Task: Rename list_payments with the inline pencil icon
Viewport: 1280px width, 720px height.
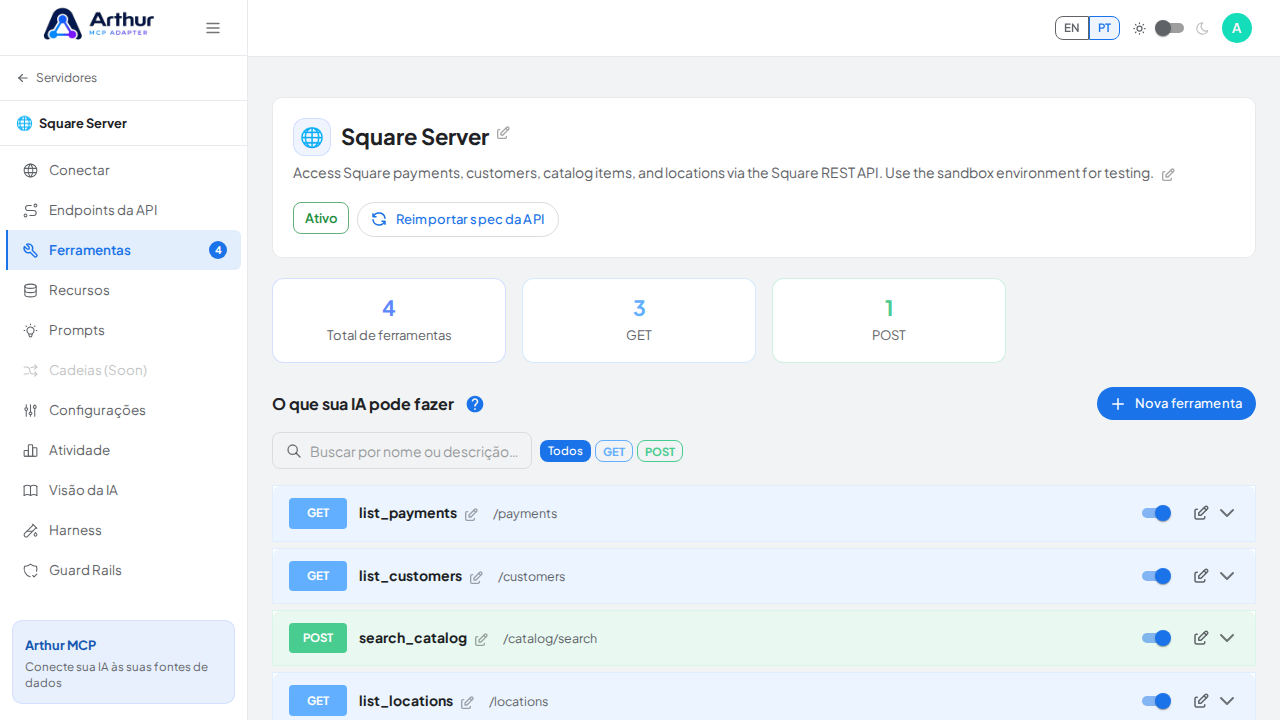Action: click(471, 515)
